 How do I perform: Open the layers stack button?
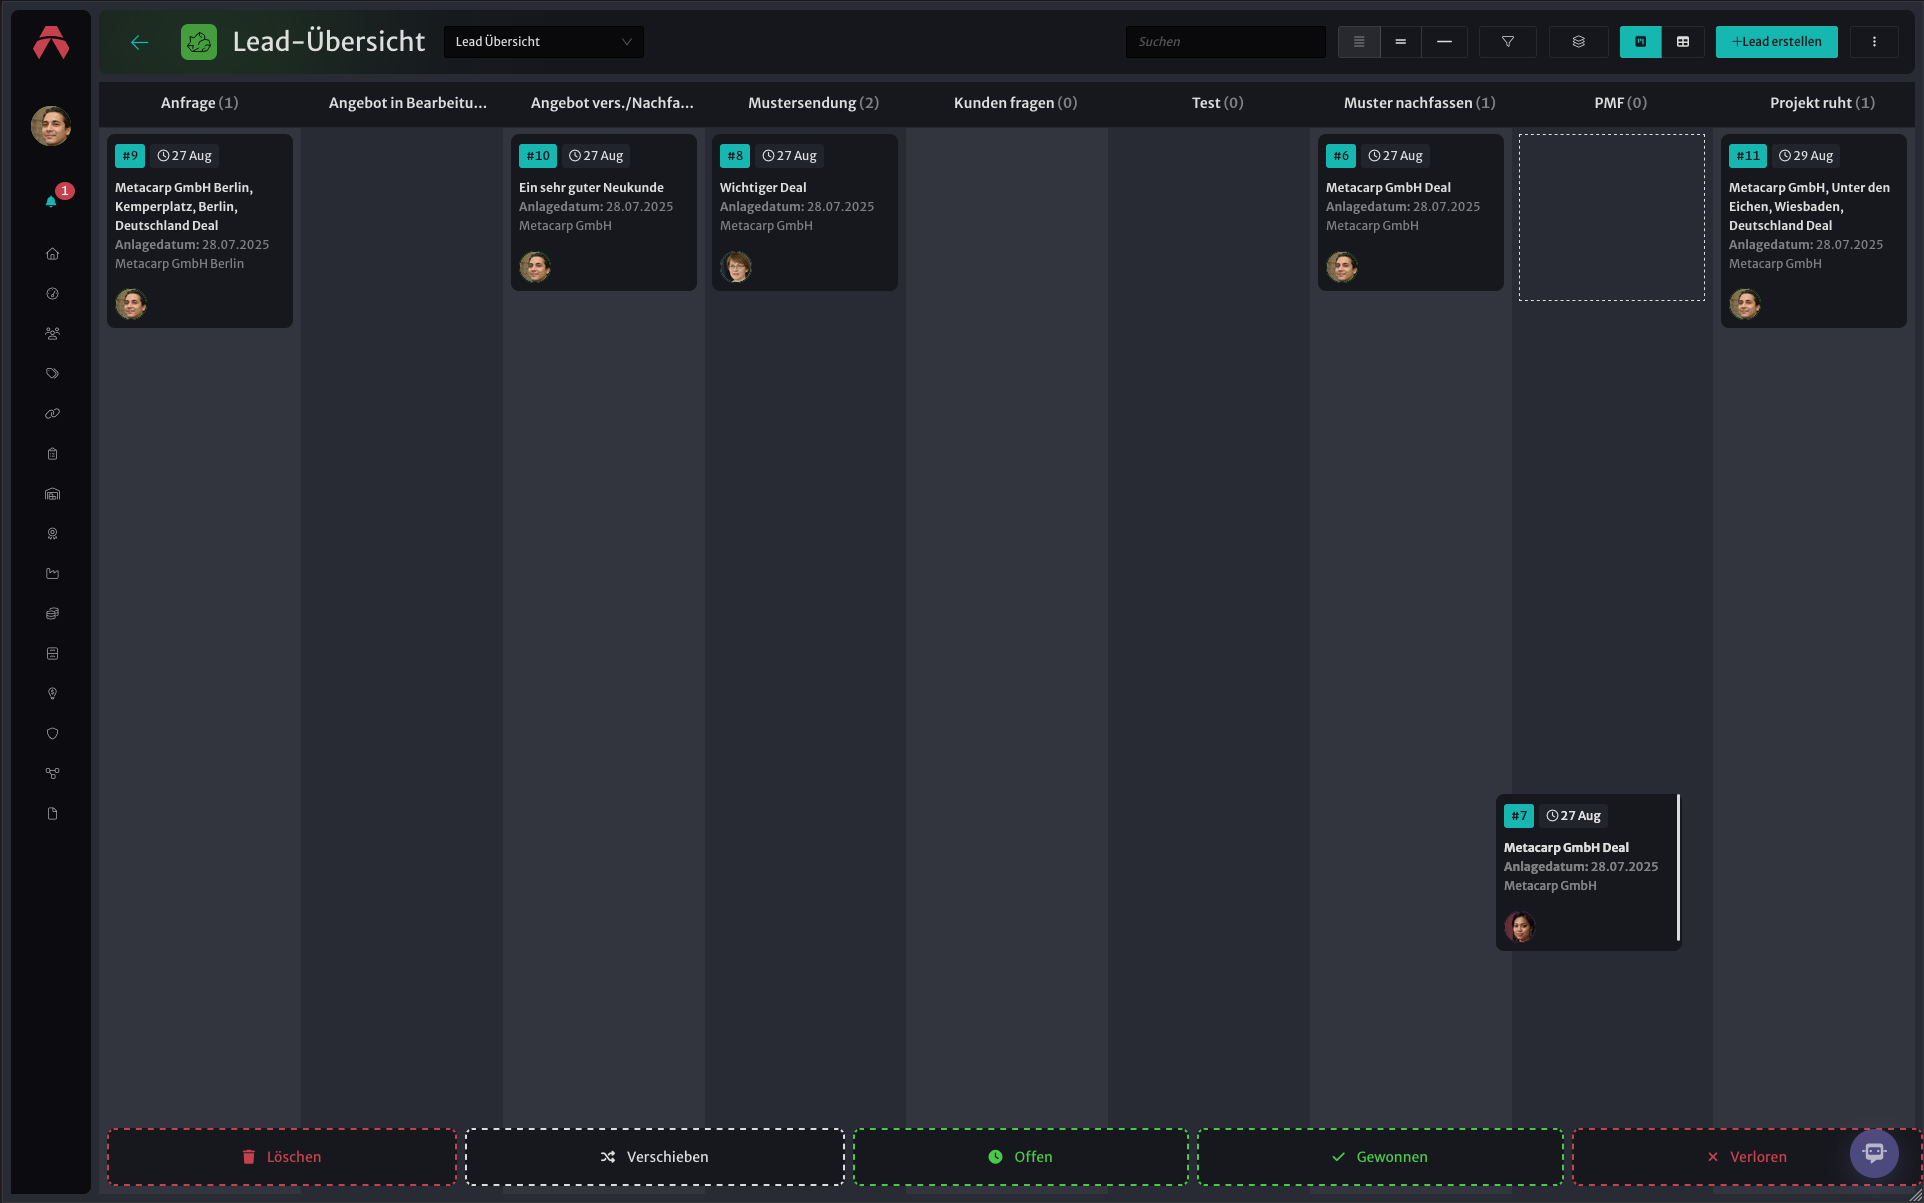tap(1578, 42)
